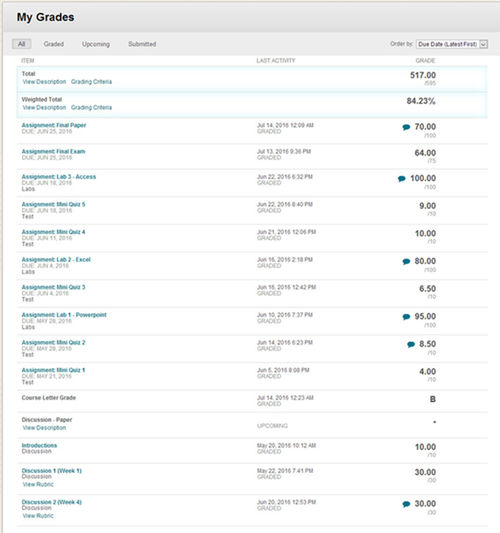The image size is (500, 533).
Task: Switch to the Upcoming filter tab
Action: tap(96, 44)
